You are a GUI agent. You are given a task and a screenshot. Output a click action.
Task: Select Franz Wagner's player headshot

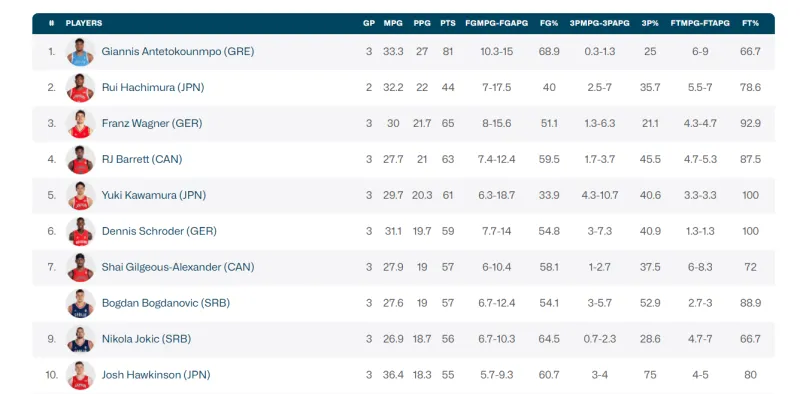[80, 124]
